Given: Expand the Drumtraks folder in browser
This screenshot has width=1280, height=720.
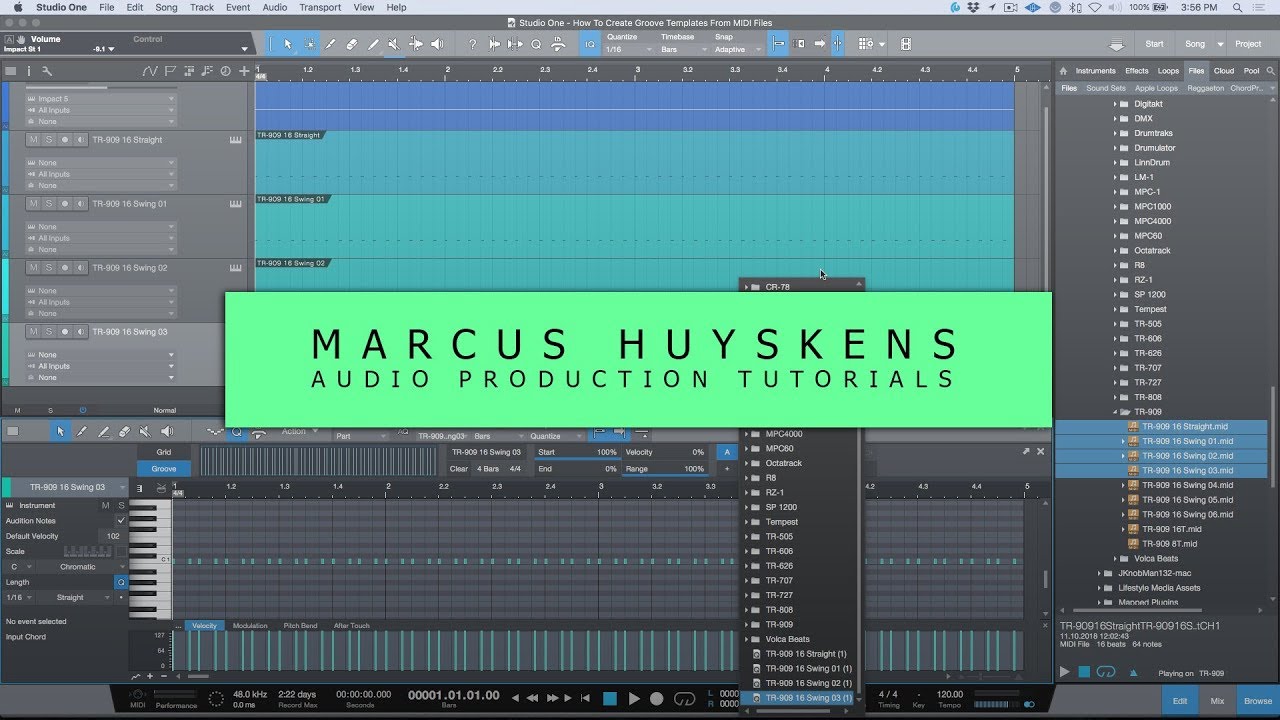Looking at the screenshot, I should tap(1115, 133).
